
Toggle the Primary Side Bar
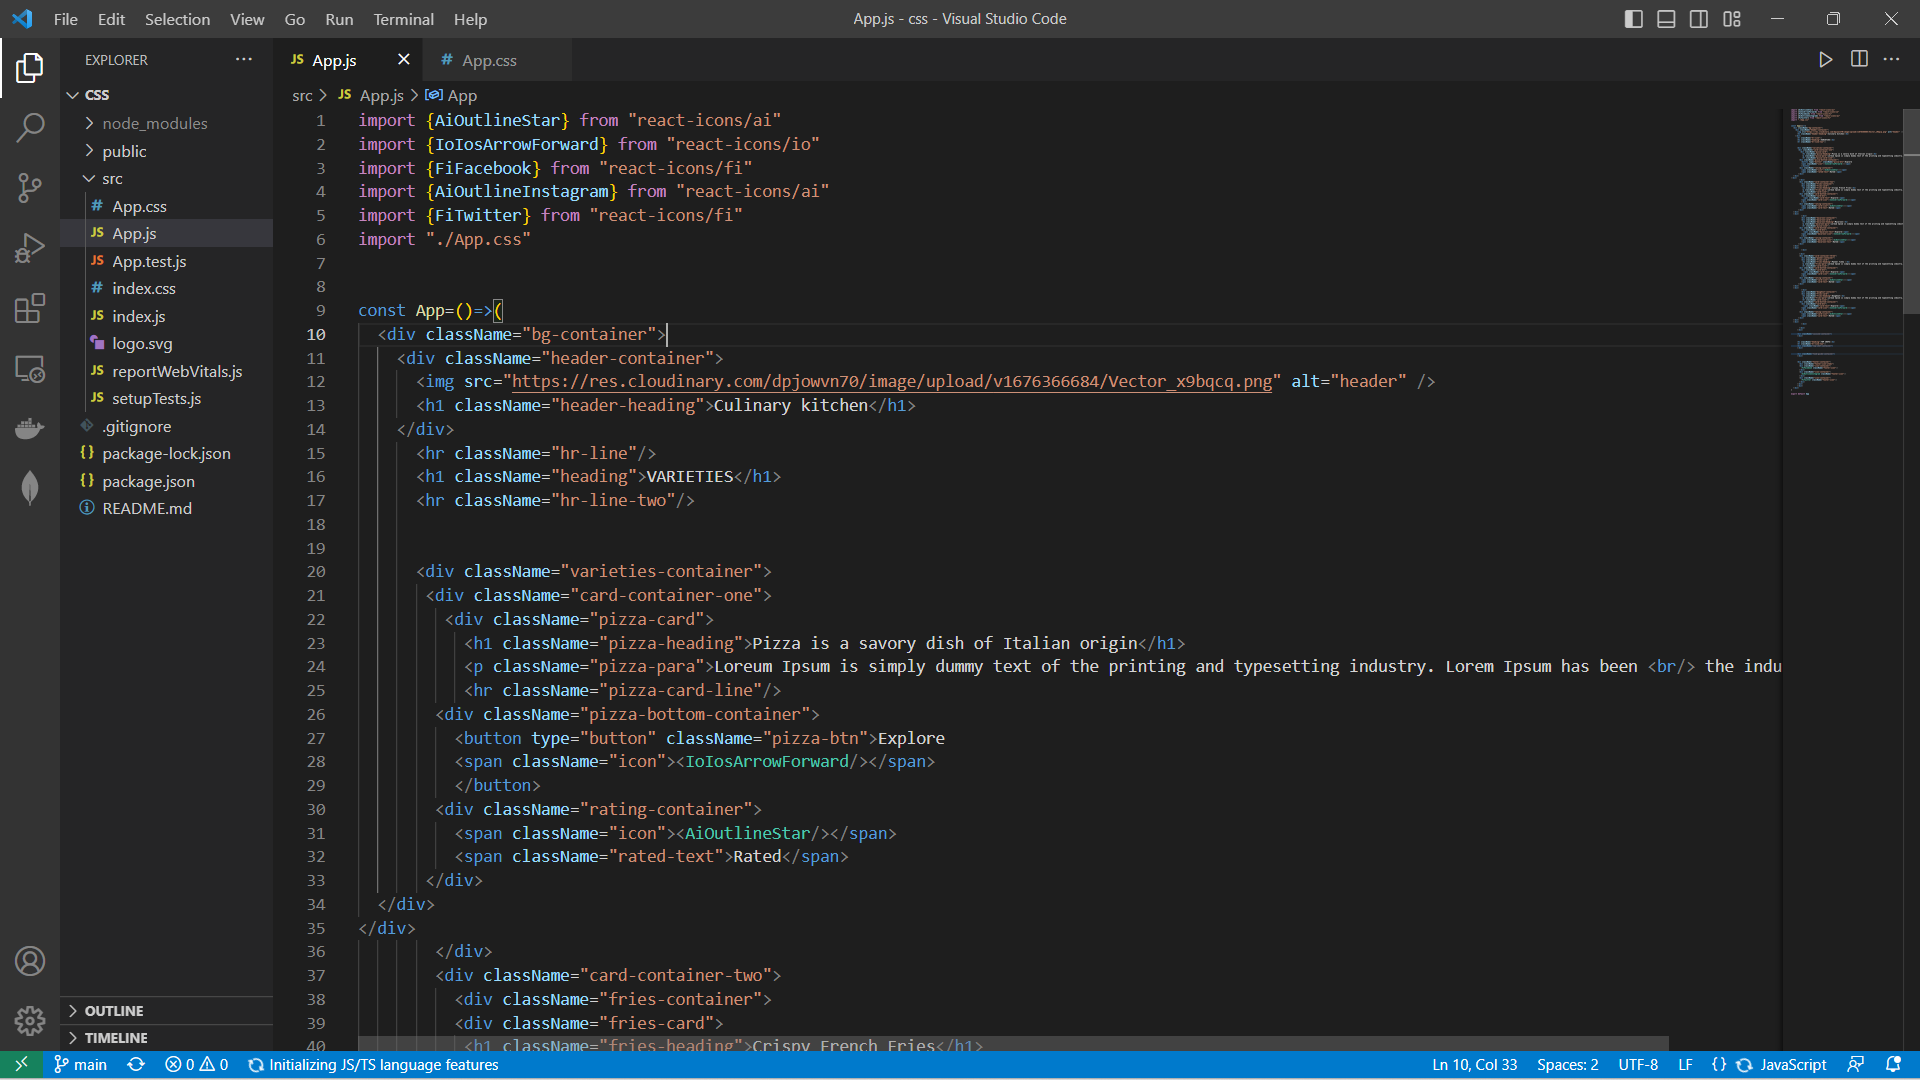click(x=1633, y=18)
